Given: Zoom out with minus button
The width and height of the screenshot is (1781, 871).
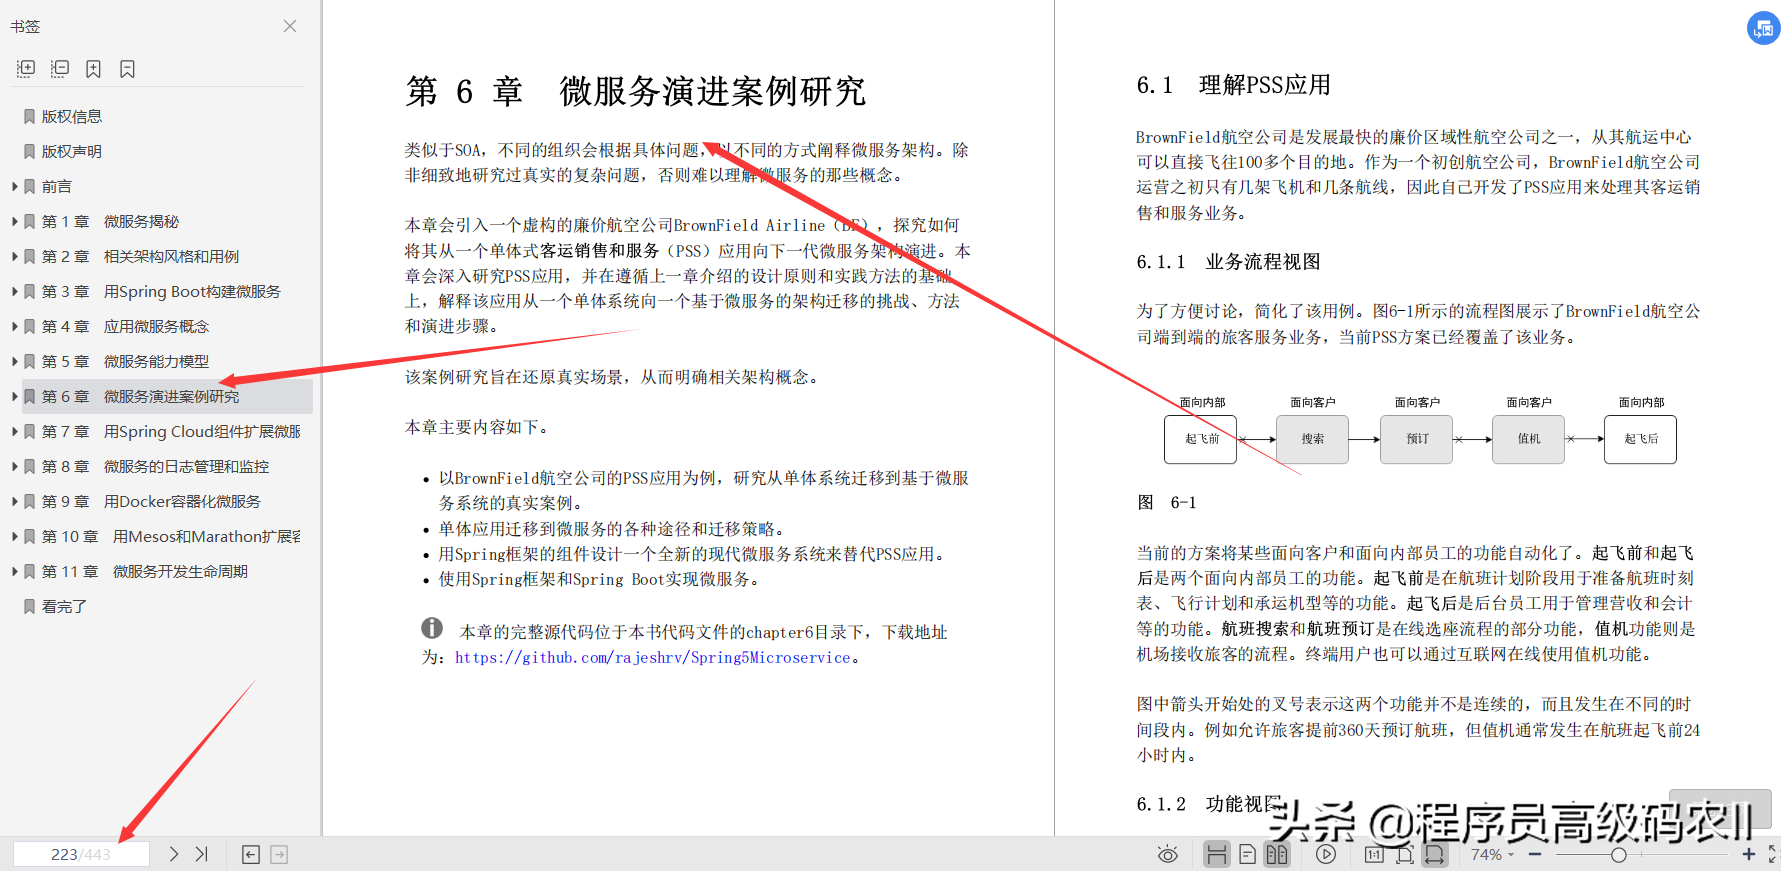Looking at the screenshot, I should pyautogui.click(x=1535, y=854).
